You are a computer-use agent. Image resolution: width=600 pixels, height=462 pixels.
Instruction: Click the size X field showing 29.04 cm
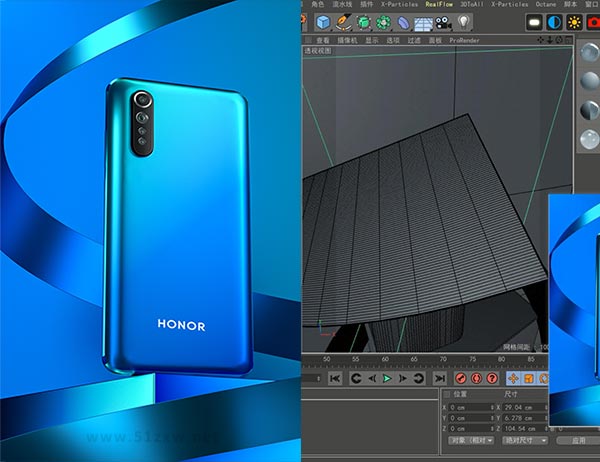[x=523, y=408]
